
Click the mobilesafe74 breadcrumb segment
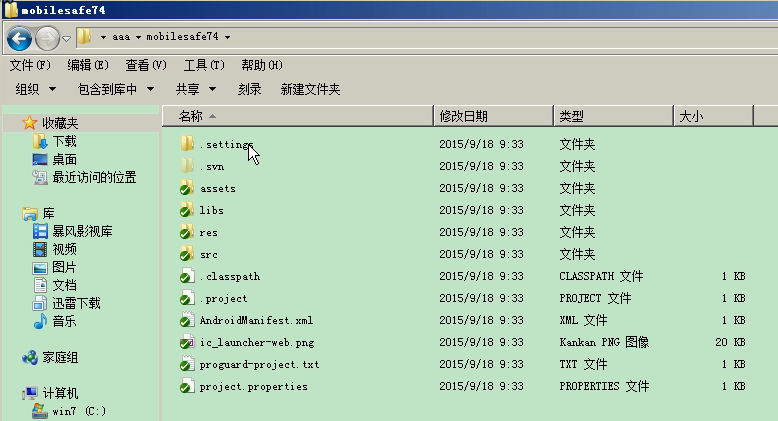click(x=182, y=37)
